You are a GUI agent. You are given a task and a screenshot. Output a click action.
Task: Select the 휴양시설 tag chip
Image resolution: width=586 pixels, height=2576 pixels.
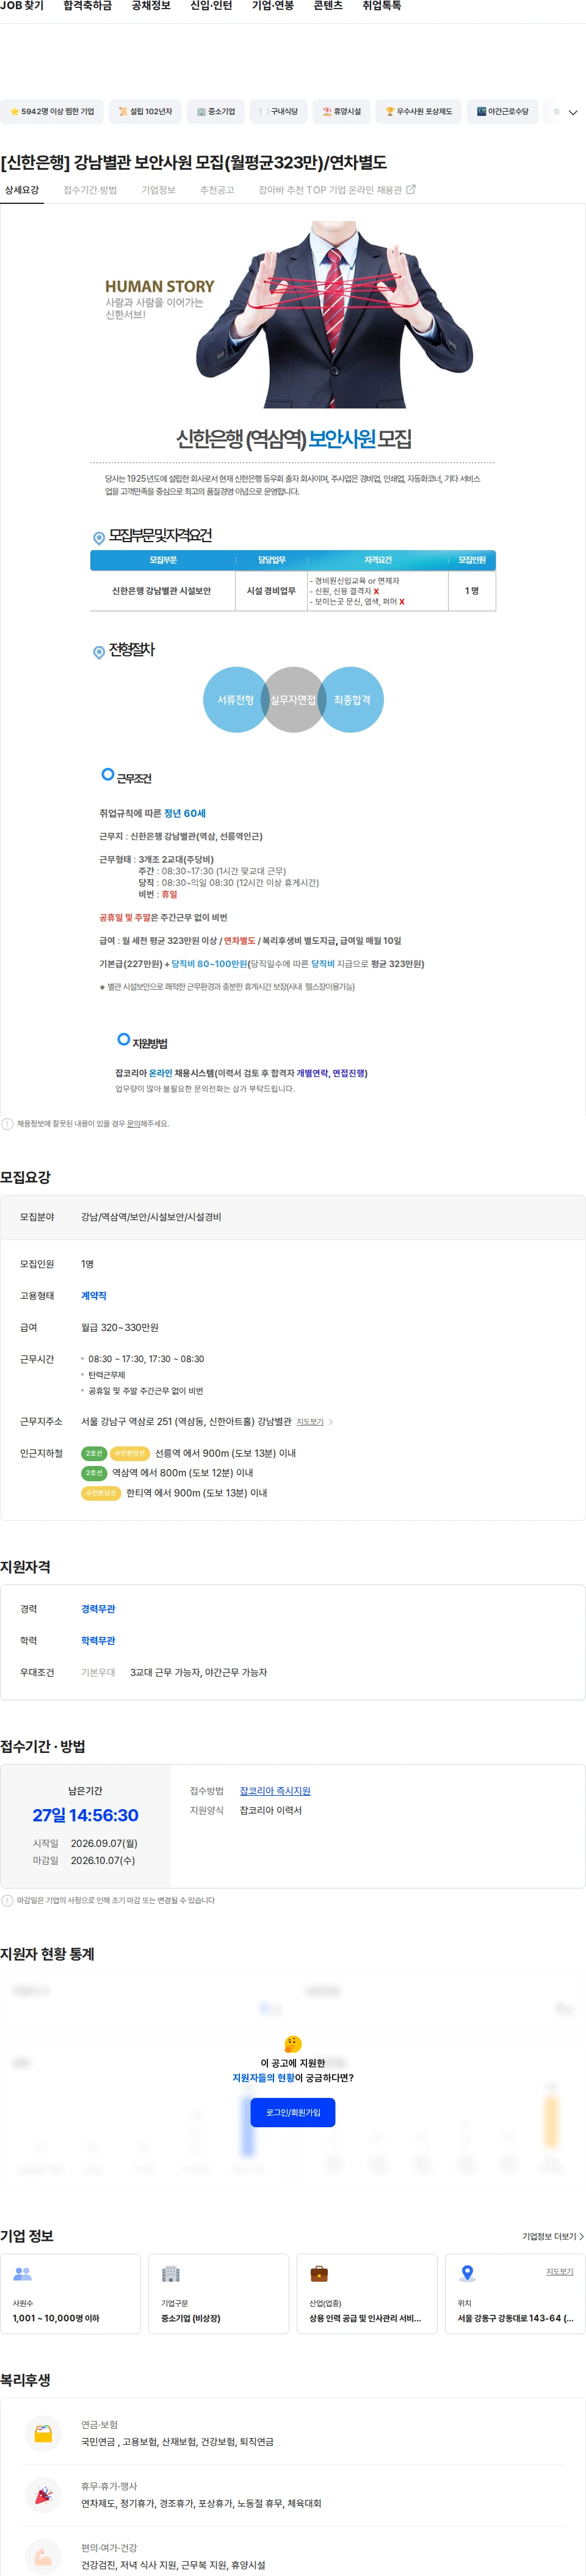point(341,112)
